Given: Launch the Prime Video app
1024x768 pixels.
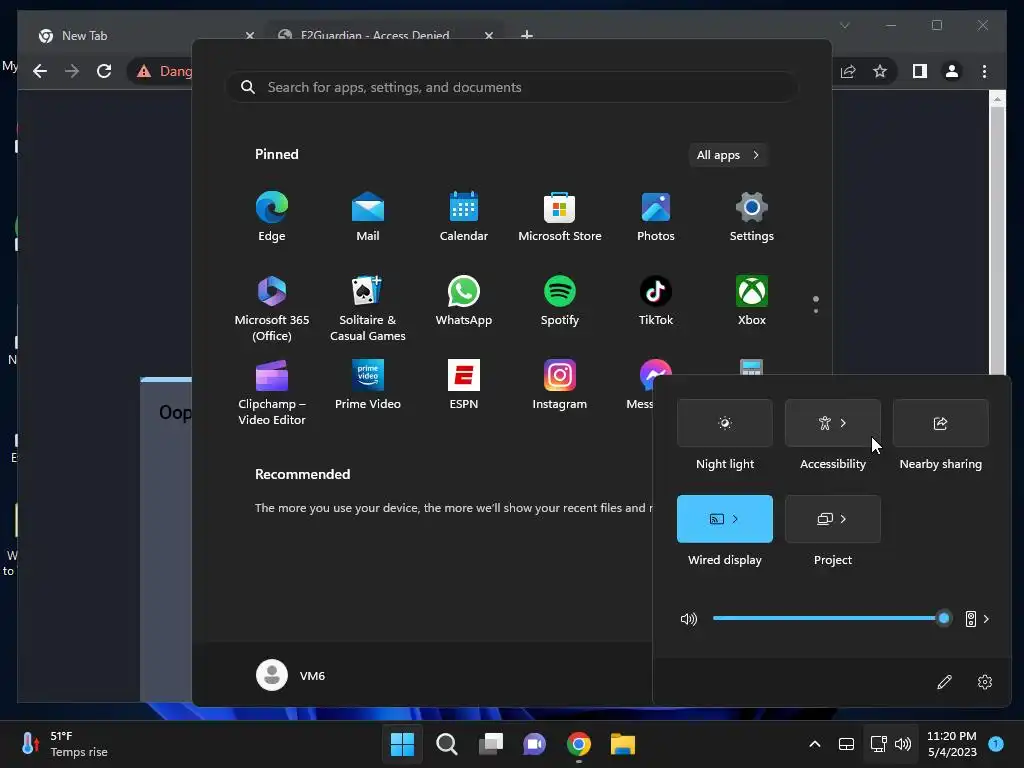Looking at the screenshot, I should pyautogui.click(x=368, y=385).
